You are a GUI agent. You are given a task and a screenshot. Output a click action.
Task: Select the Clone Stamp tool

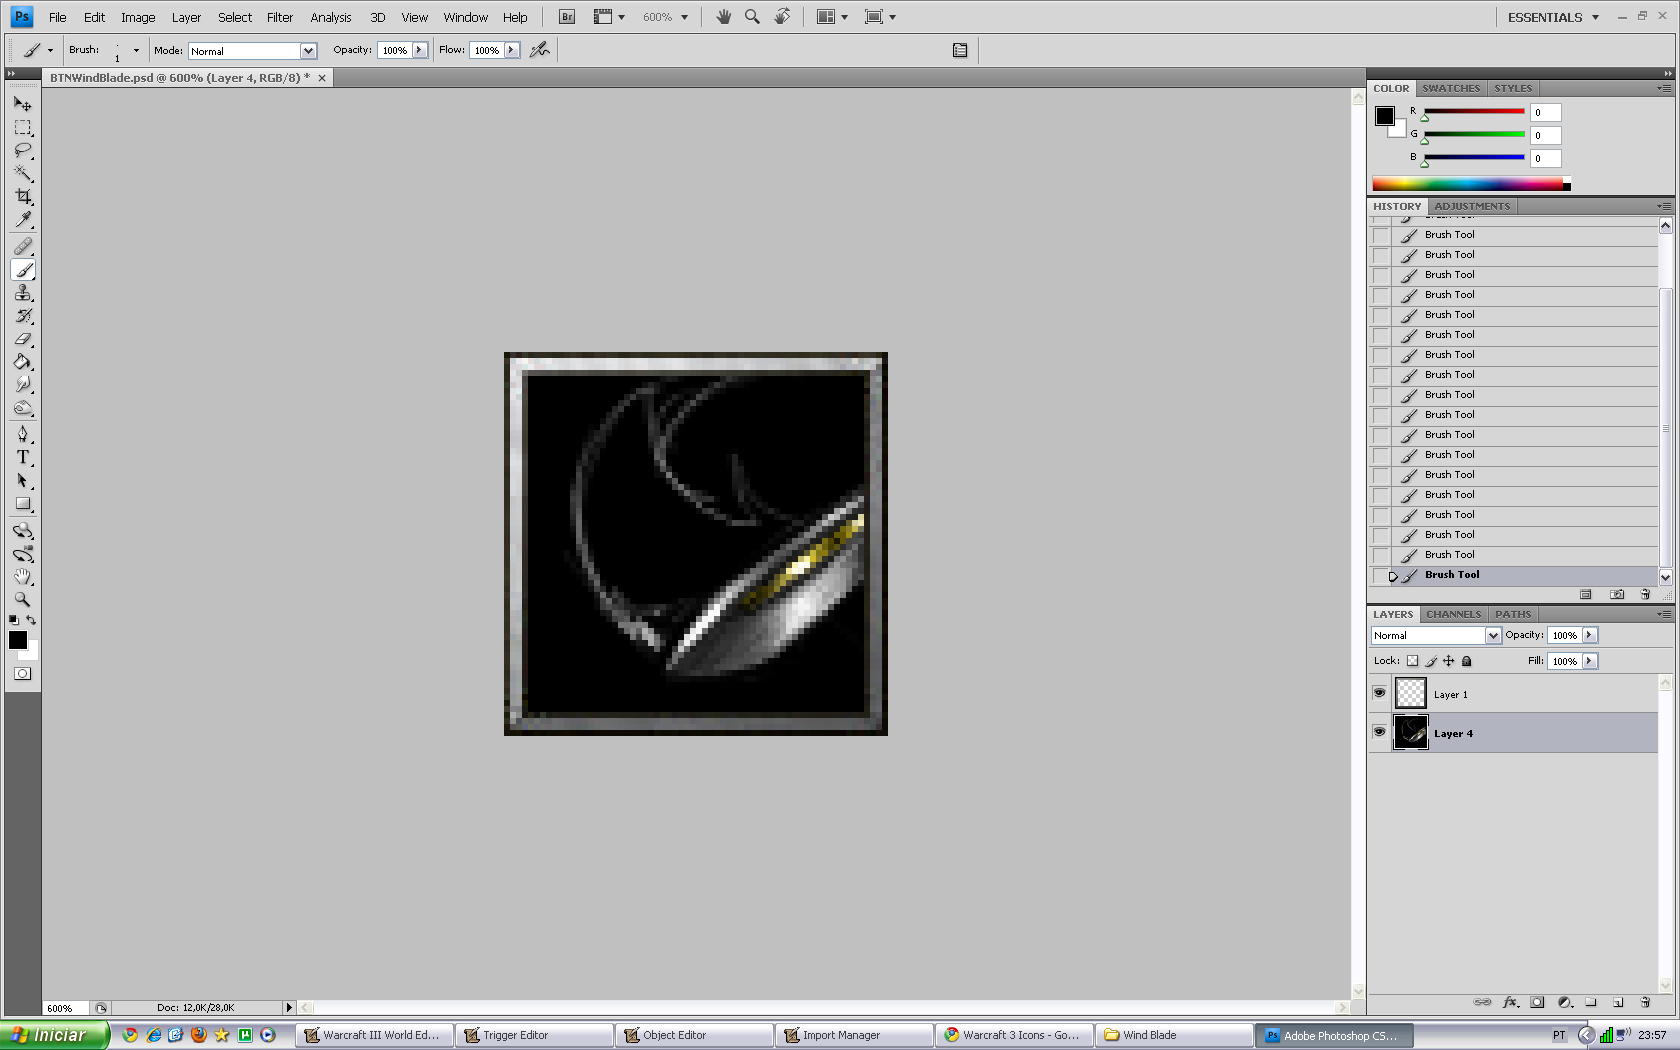[x=23, y=293]
